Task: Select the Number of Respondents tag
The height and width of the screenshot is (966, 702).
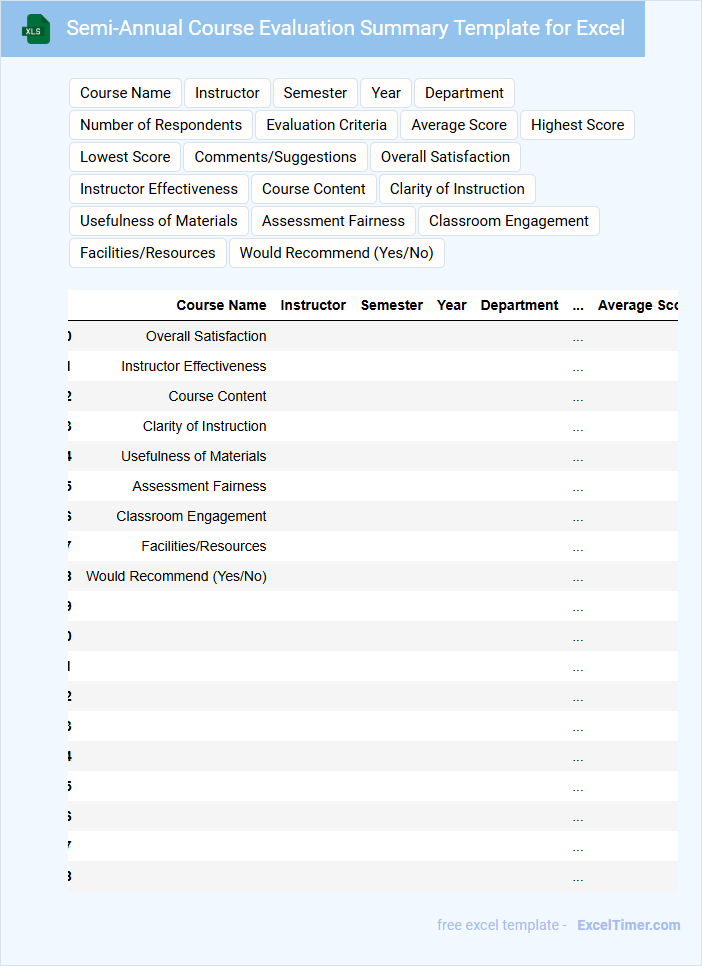Action: pyautogui.click(x=161, y=125)
